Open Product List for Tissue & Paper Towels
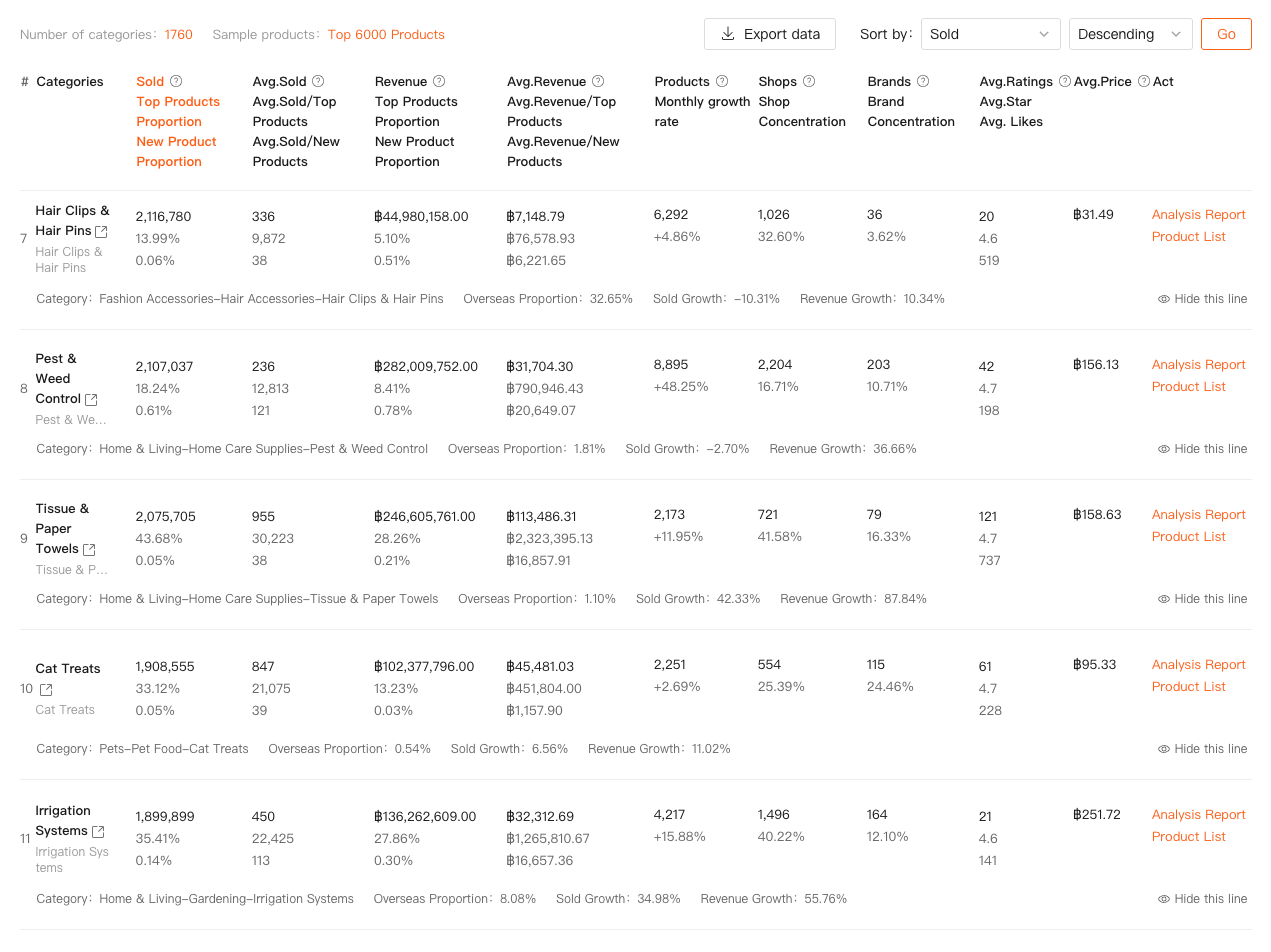The height and width of the screenshot is (952, 1271). pos(1188,537)
